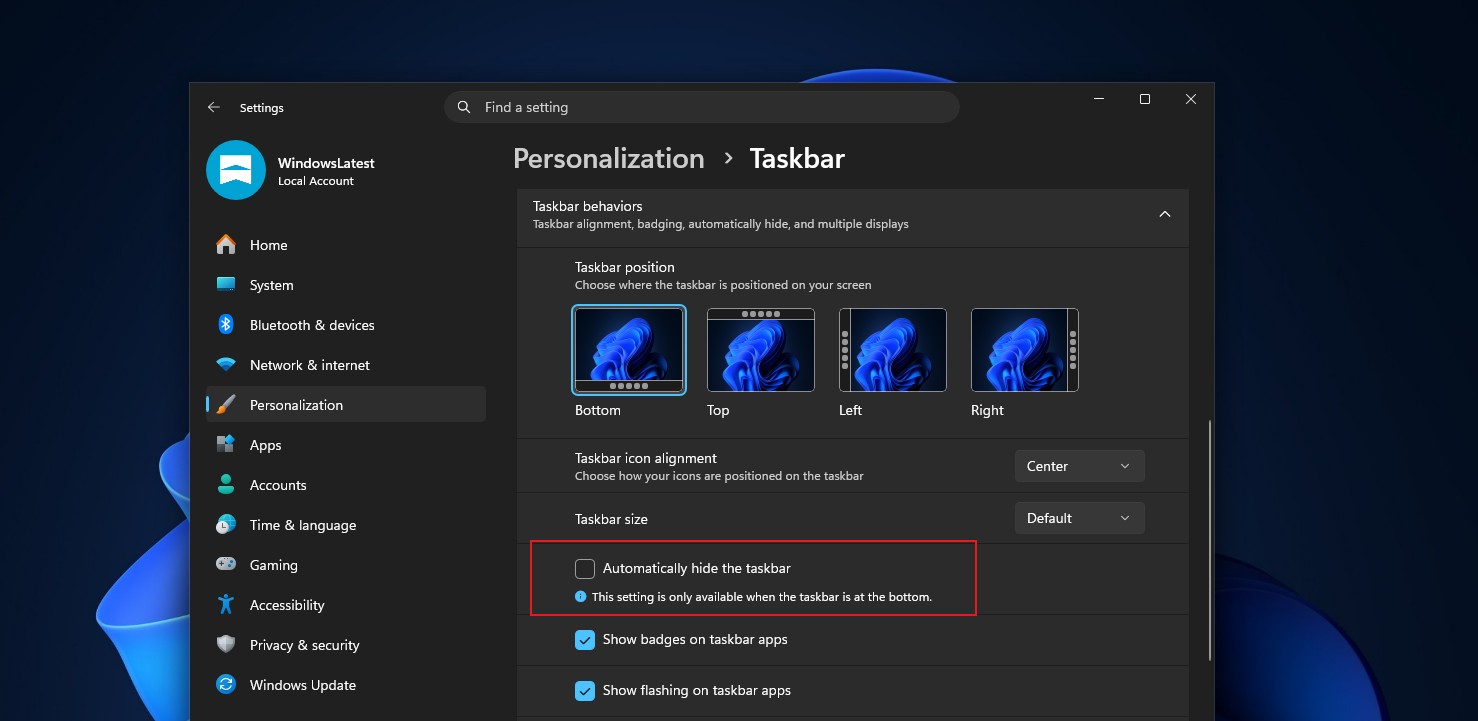This screenshot has width=1478, height=721.
Task: Click the Home house icon
Action: click(226, 245)
